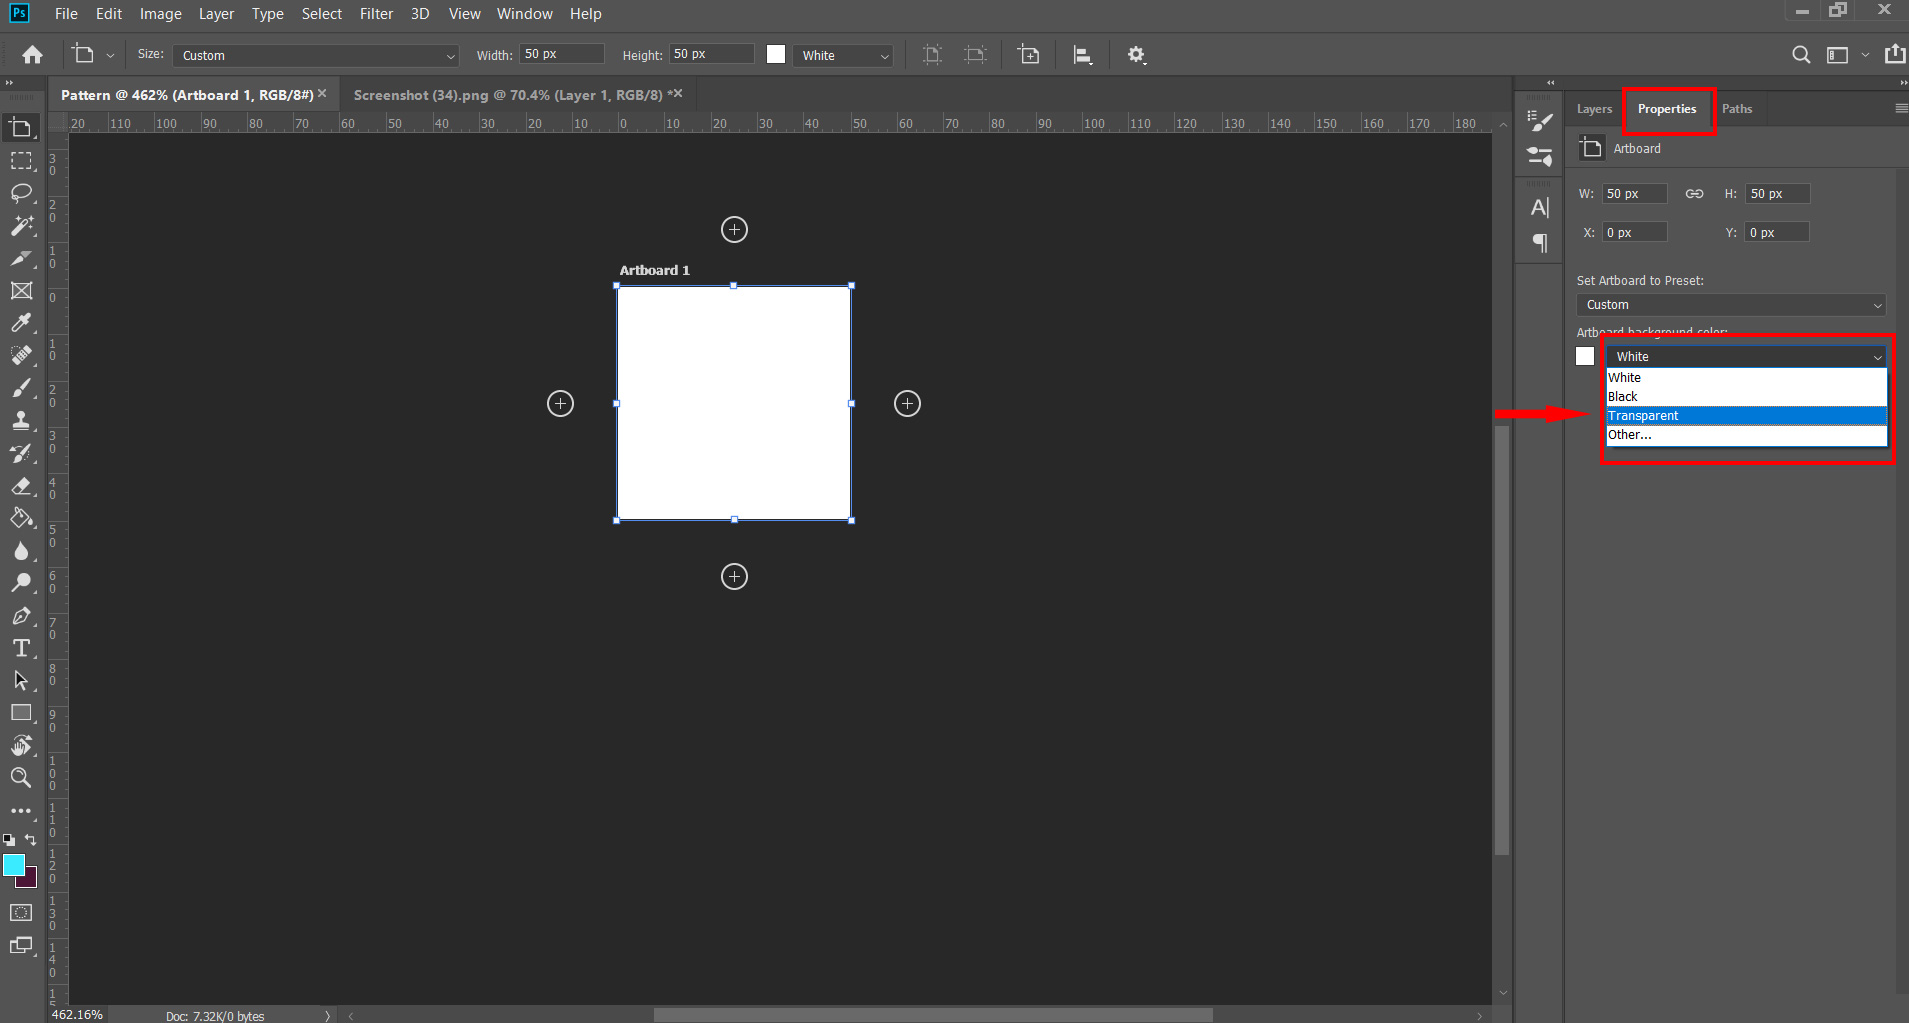
Task: Click the cyan foreground color swatch
Action: [13, 865]
